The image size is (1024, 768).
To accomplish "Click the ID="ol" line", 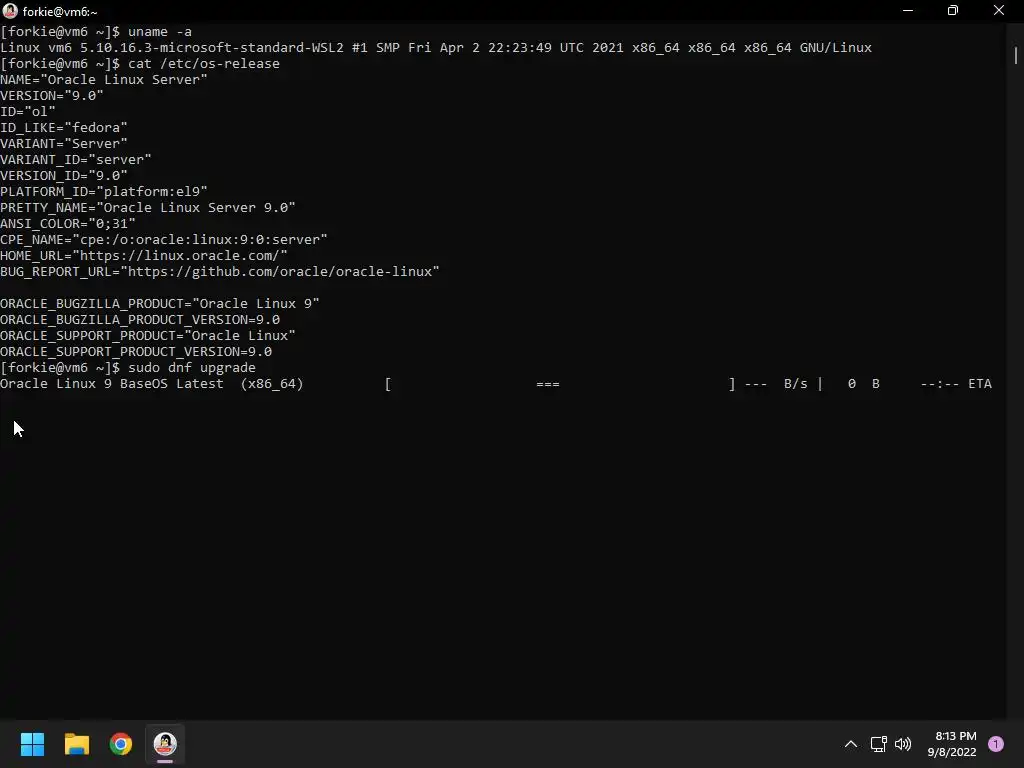I will pos(28,112).
